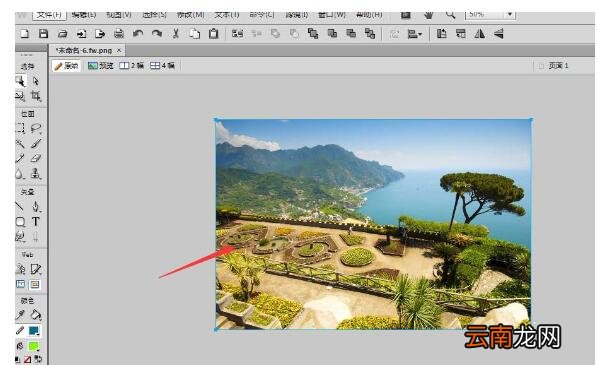The image size is (598, 365).
Task: Open the 文本(T) menu
Action: pos(227,14)
